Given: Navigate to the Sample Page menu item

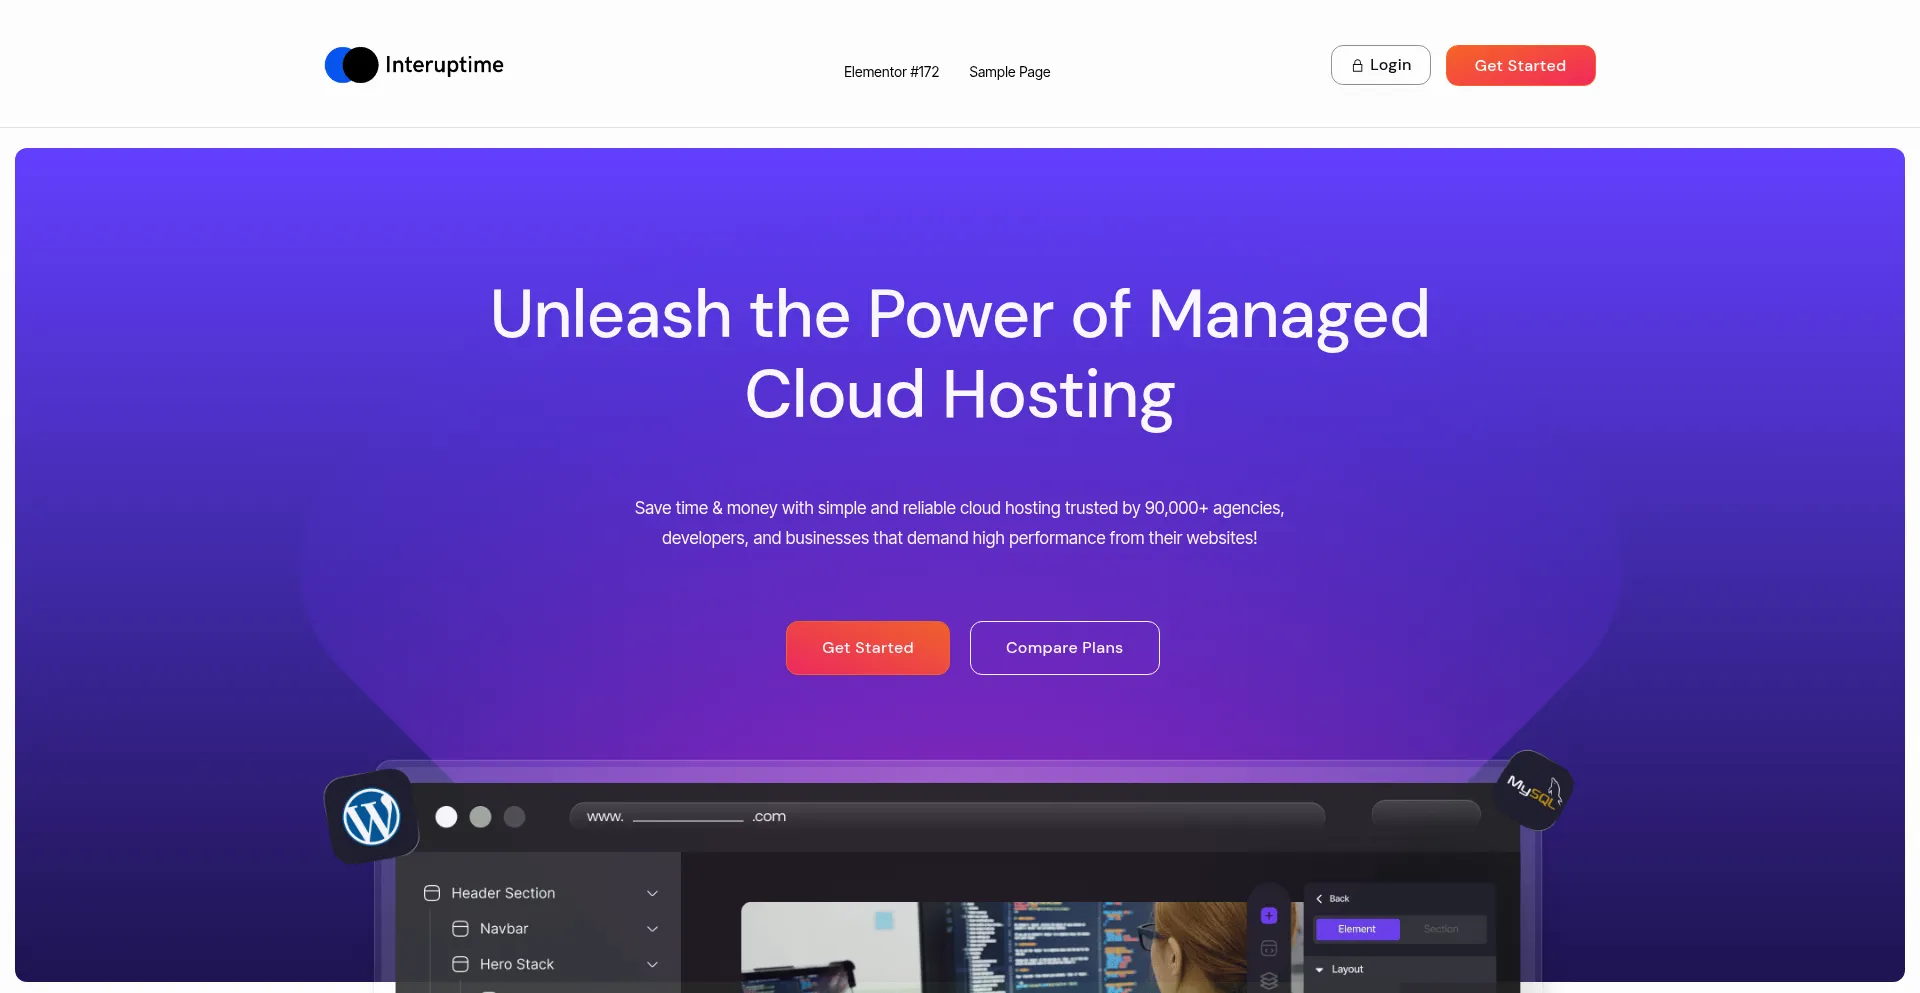Looking at the screenshot, I should pyautogui.click(x=1009, y=72).
